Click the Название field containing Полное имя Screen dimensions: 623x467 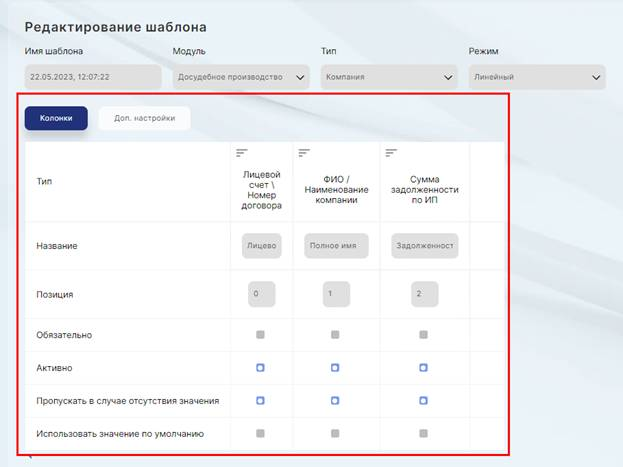(336, 246)
